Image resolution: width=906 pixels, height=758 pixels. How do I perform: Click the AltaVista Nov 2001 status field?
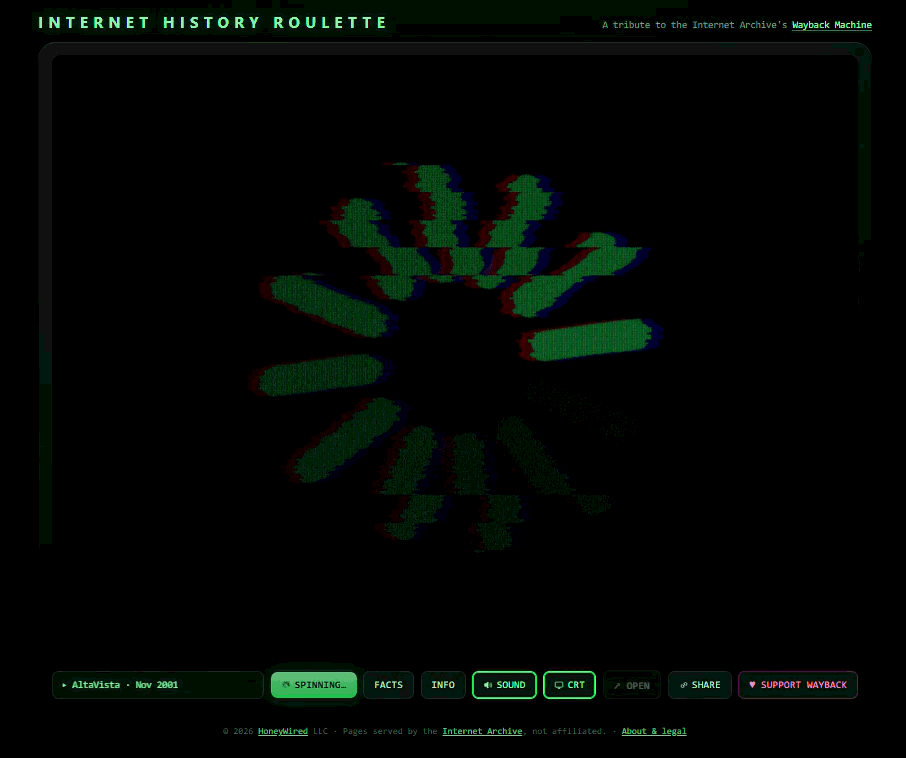(x=158, y=685)
